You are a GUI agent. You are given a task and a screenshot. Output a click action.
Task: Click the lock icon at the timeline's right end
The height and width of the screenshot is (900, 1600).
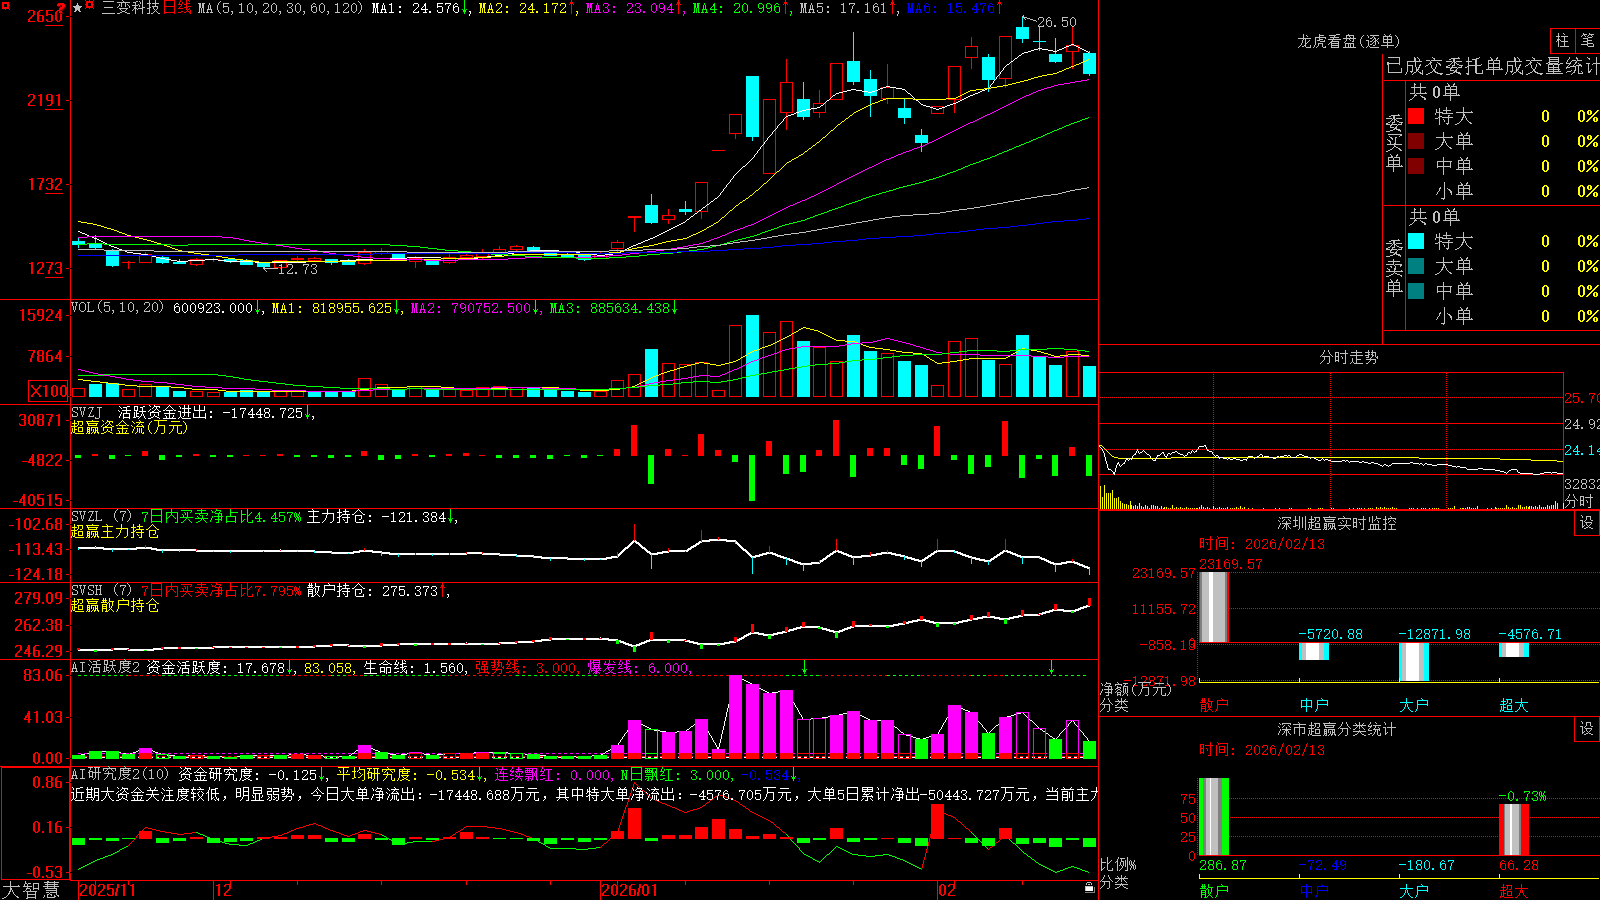[1089, 888]
